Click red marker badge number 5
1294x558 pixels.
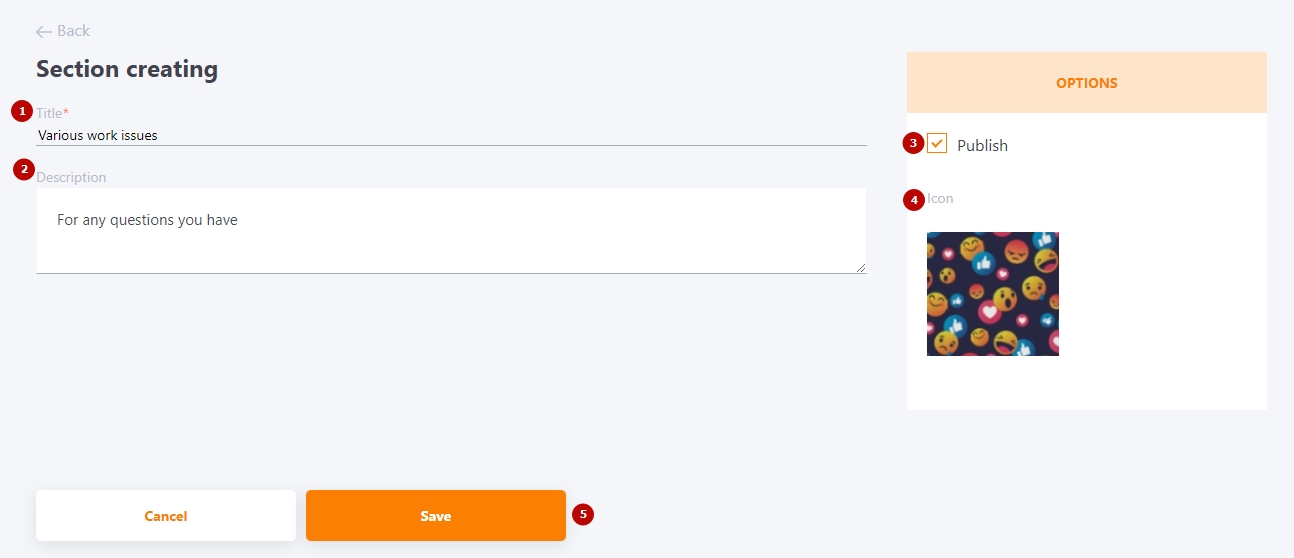click(583, 514)
